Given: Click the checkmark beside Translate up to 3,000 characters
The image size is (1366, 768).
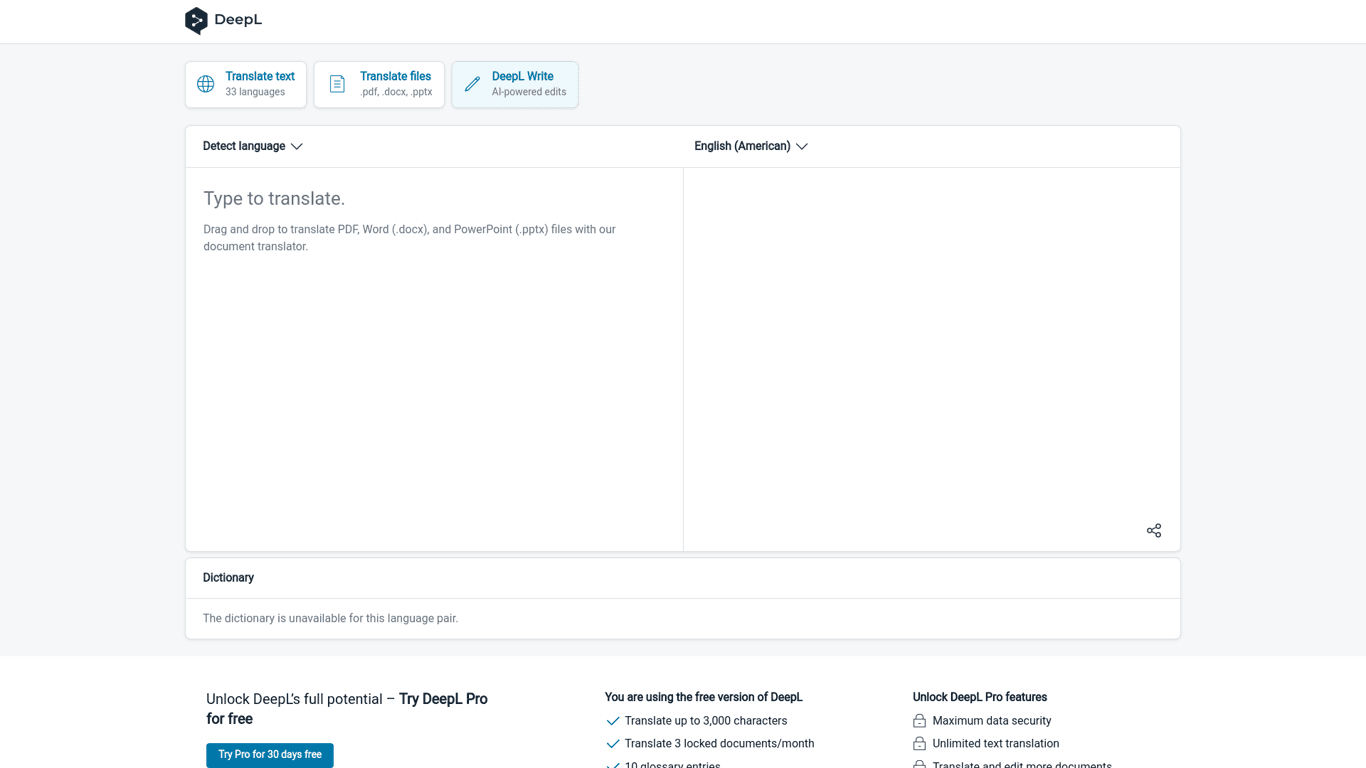Looking at the screenshot, I should coord(613,721).
